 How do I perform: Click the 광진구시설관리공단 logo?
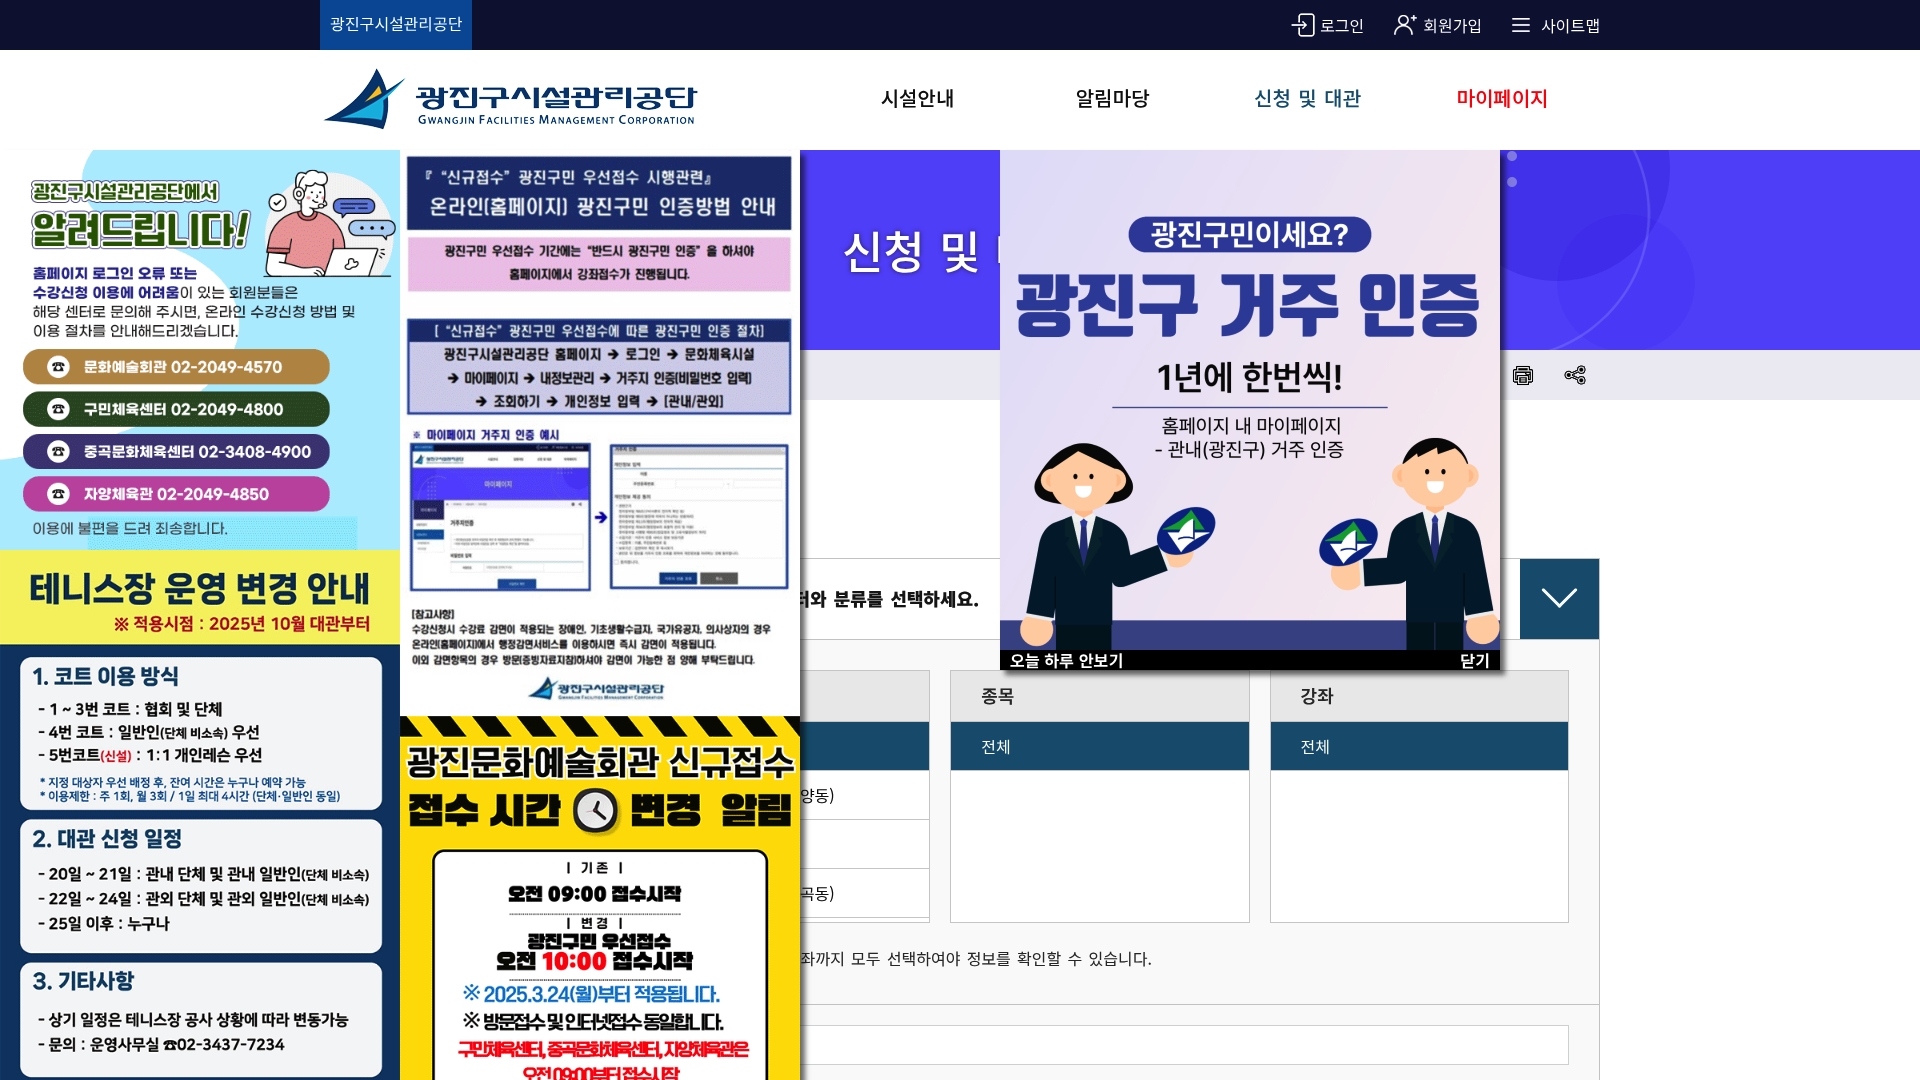(x=510, y=98)
